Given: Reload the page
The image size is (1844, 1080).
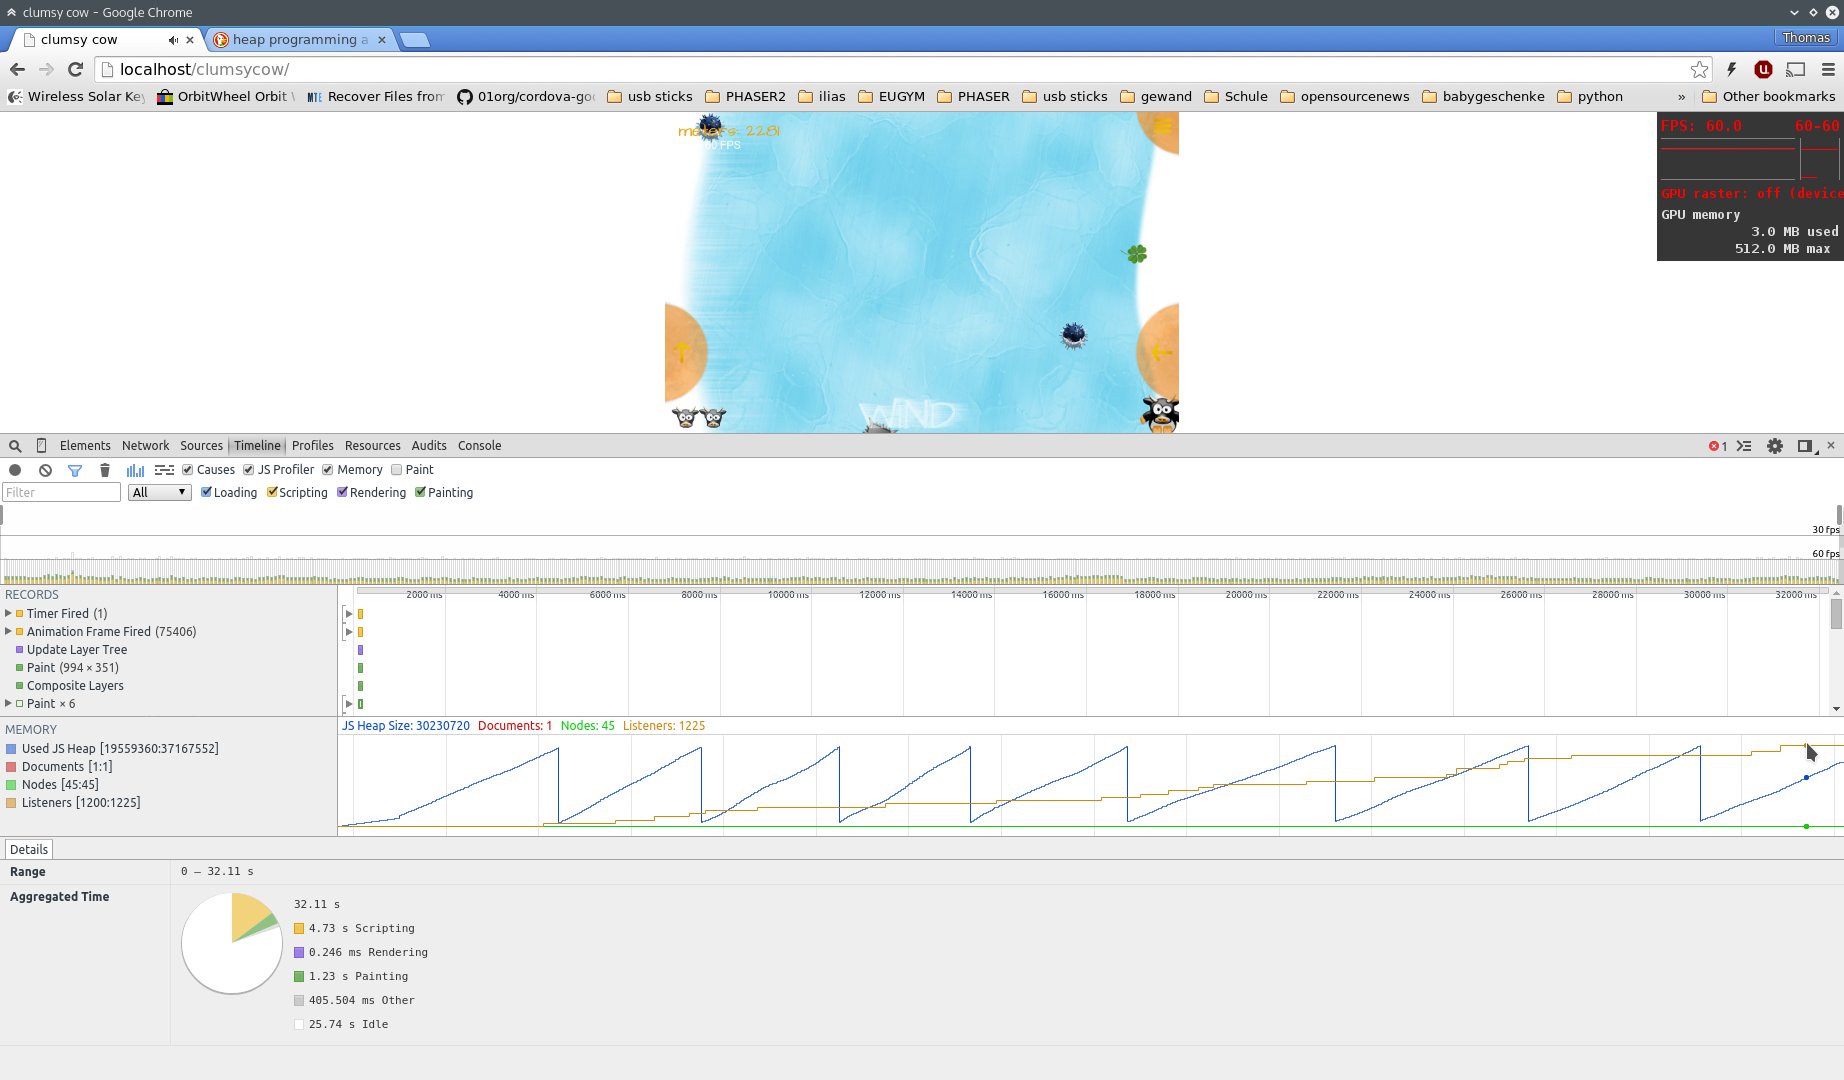Looking at the screenshot, I should pos(75,69).
